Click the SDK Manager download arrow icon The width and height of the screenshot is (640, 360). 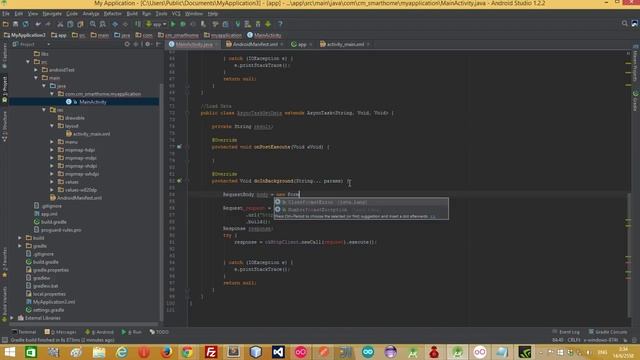click(268, 24)
